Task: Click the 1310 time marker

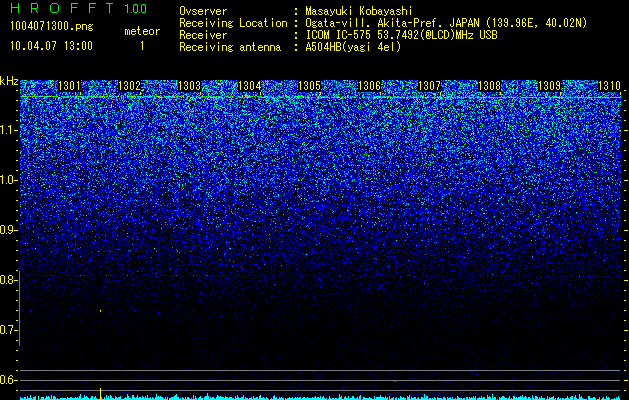Action: tap(609, 86)
